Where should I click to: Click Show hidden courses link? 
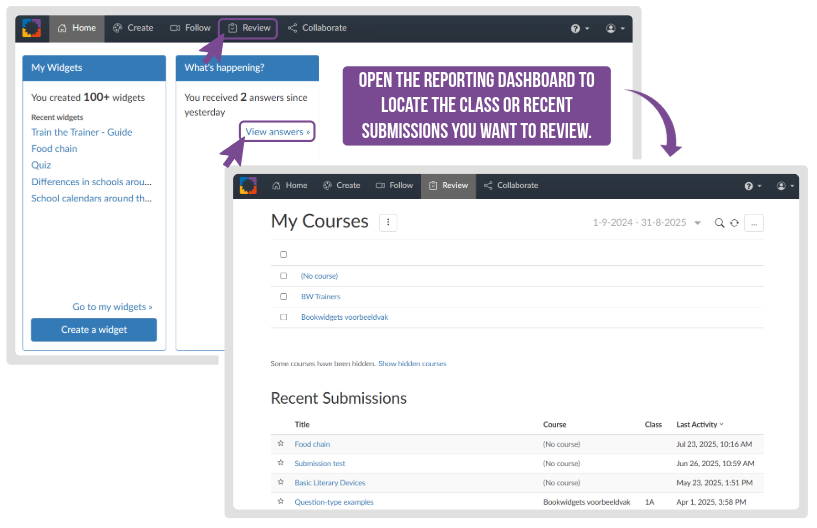pos(412,364)
